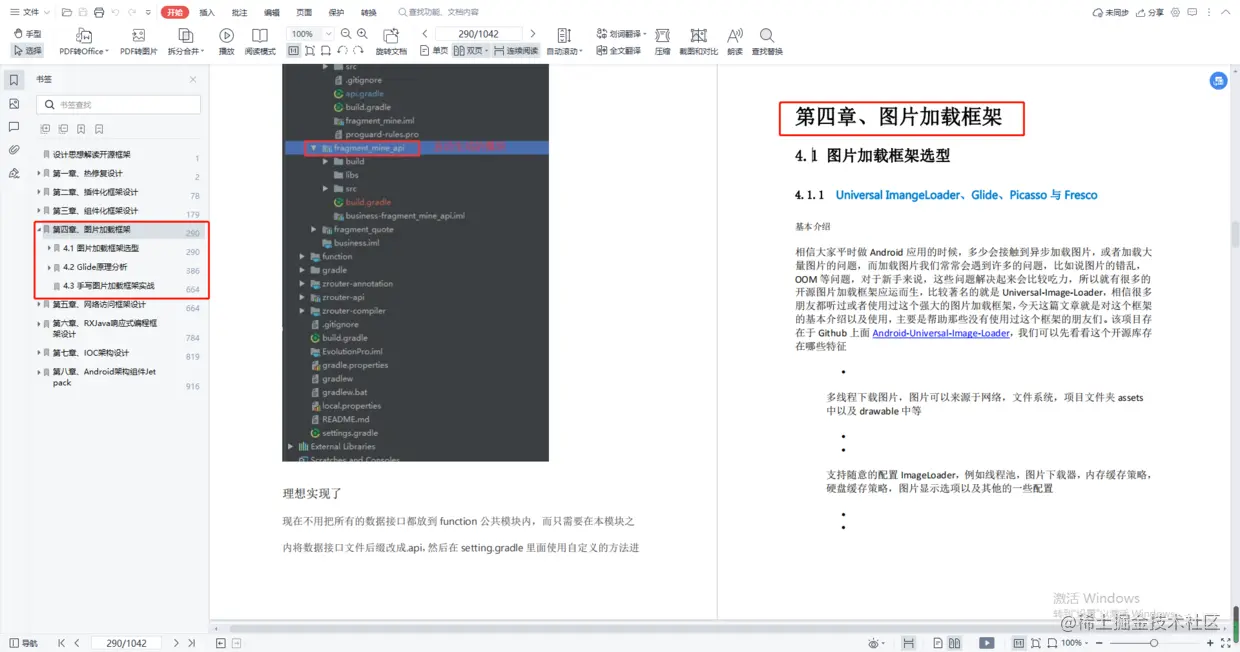Enter 阅读模式 reading mode
Image resolution: width=1240 pixels, height=652 pixels.
click(260, 42)
